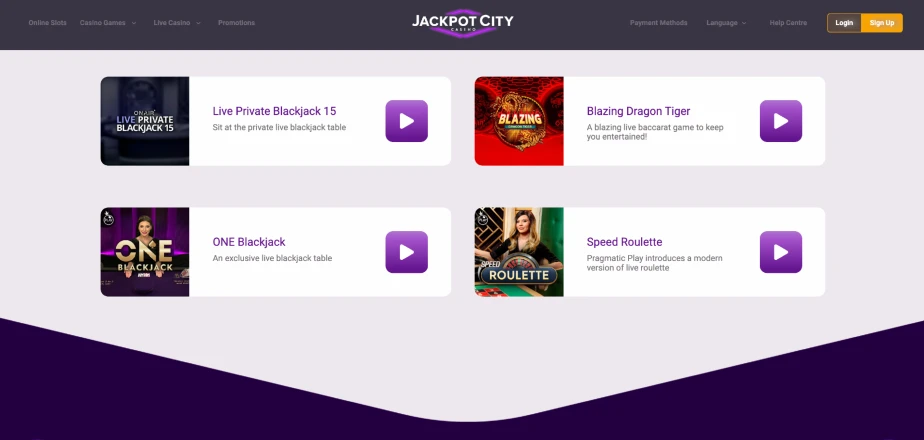Open Live Private Blackjack 15 title link

click(x=274, y=111)
